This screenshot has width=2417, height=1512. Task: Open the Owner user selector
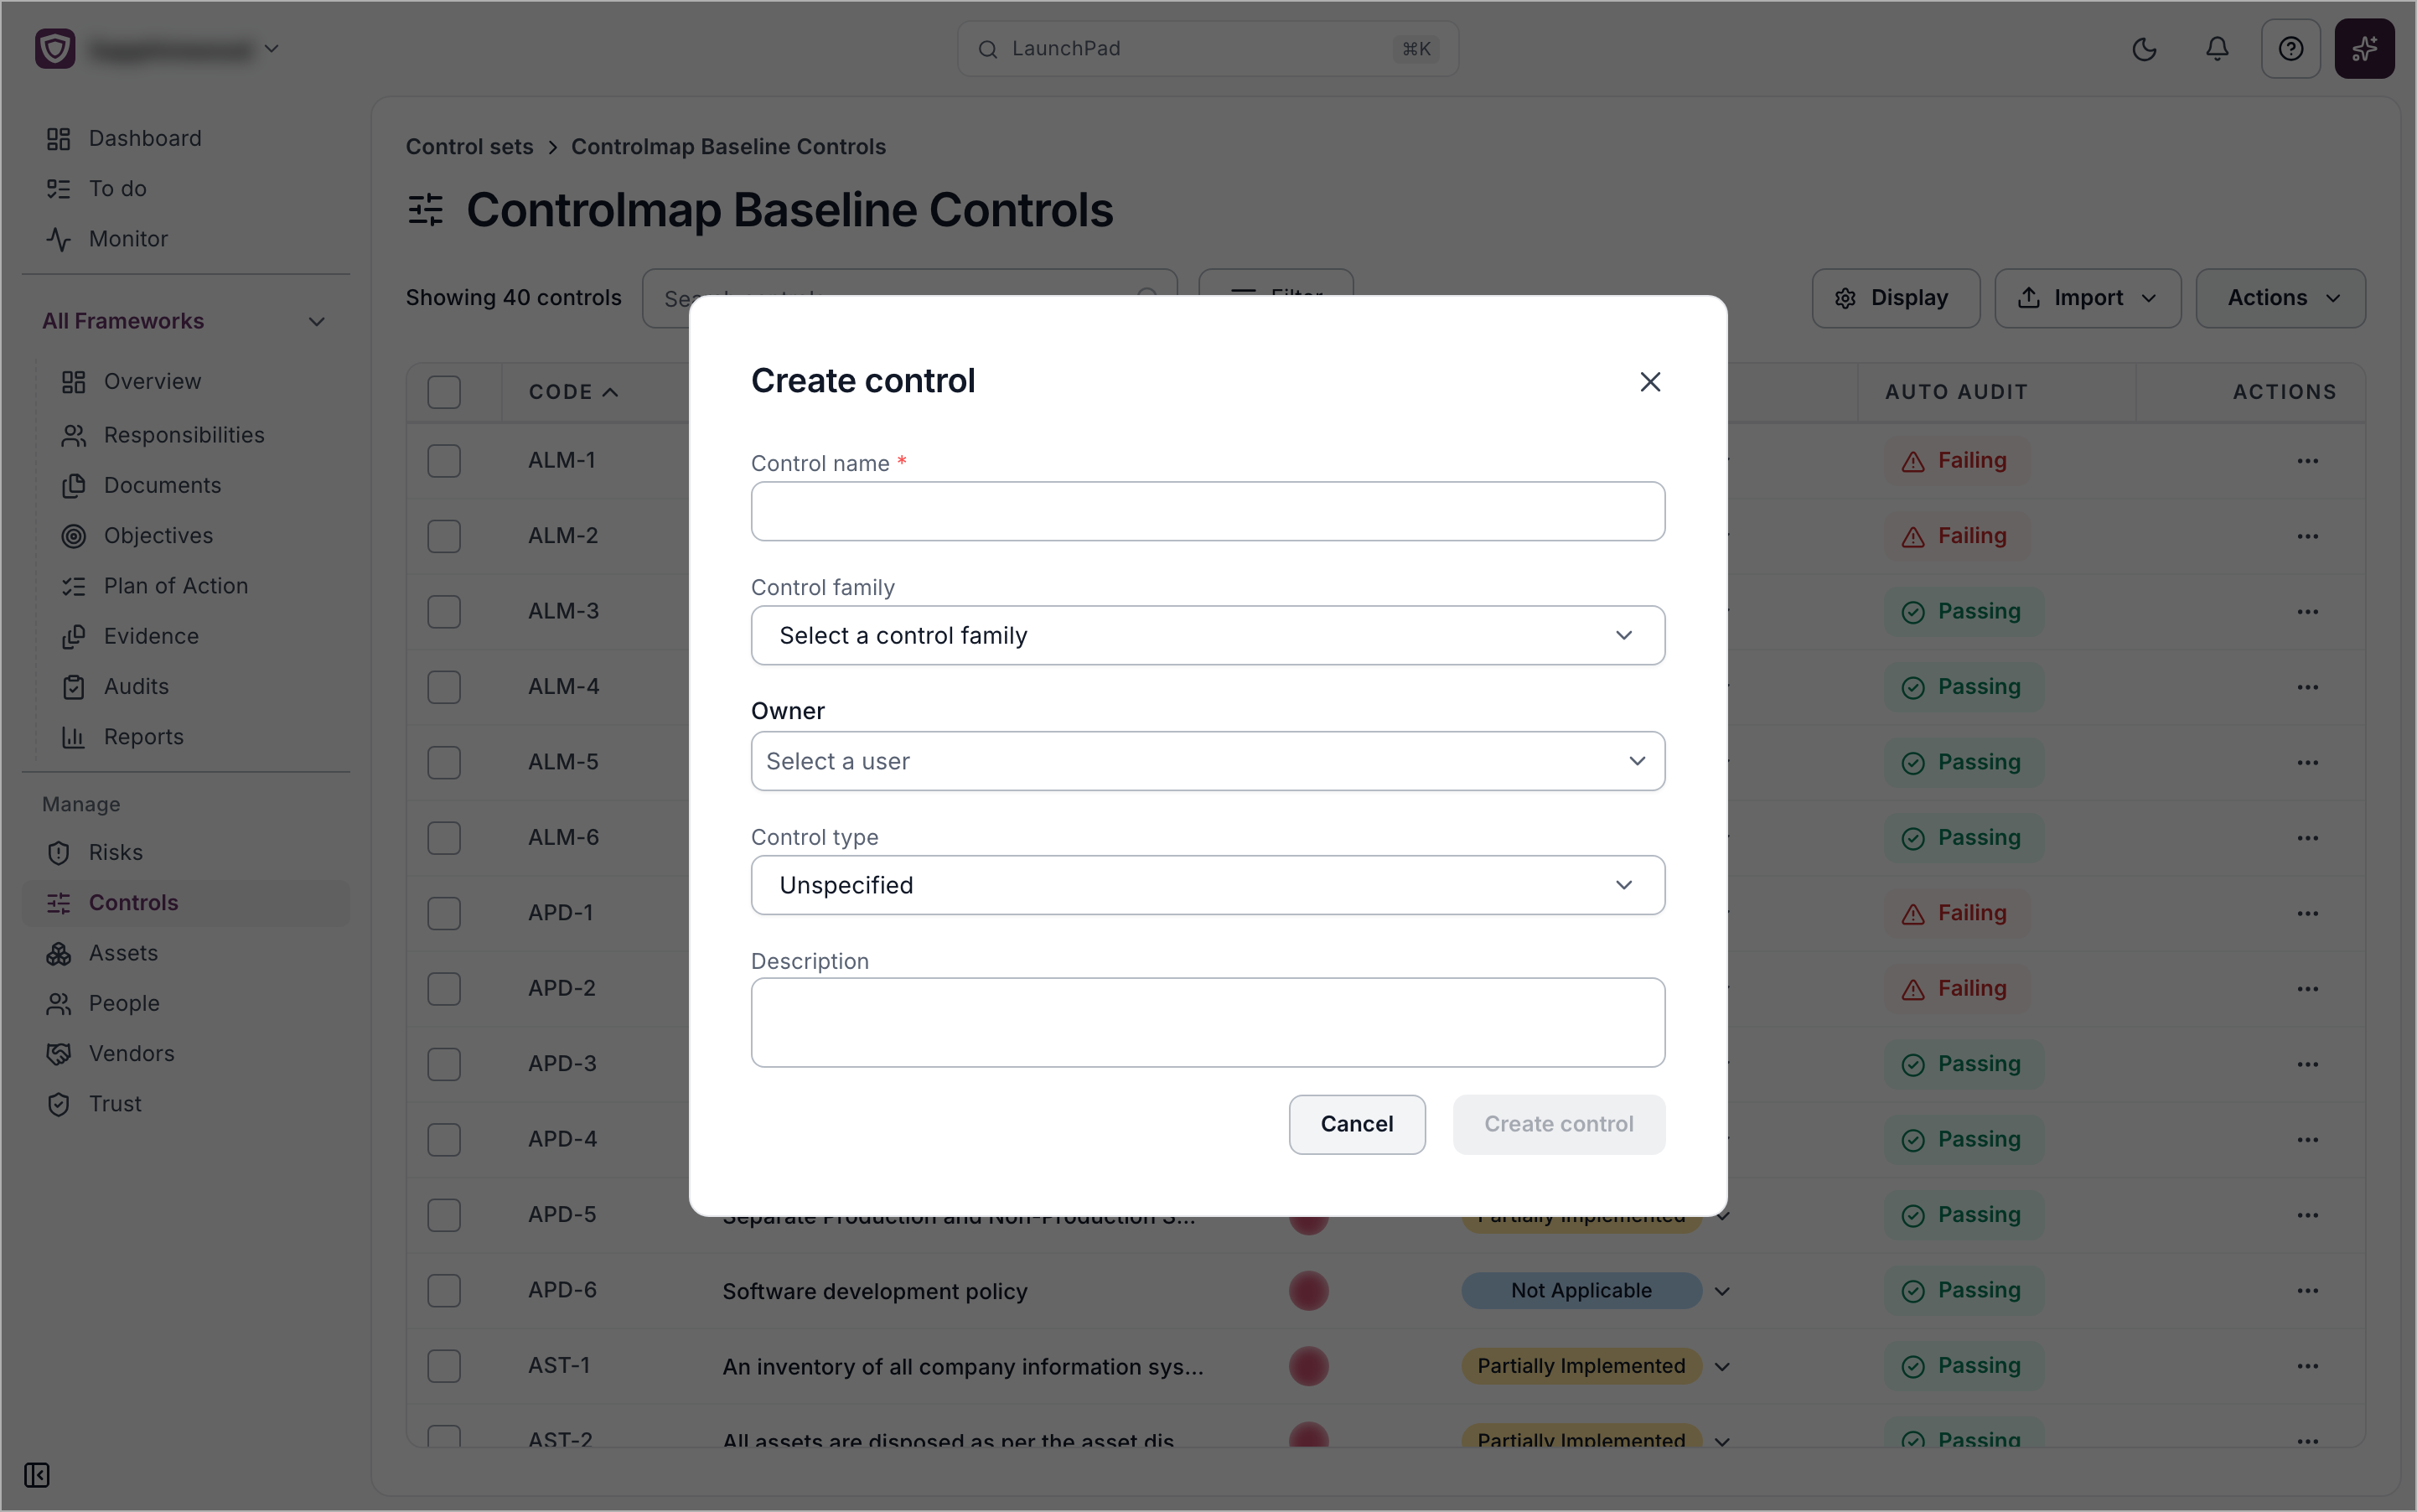[1208, 761]
